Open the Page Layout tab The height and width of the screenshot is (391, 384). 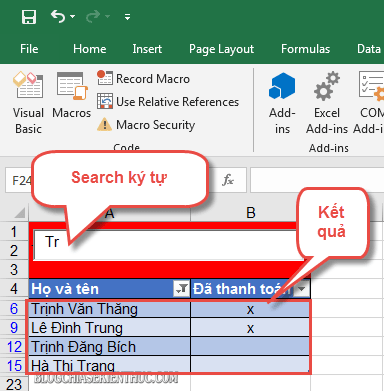point(222,49)
